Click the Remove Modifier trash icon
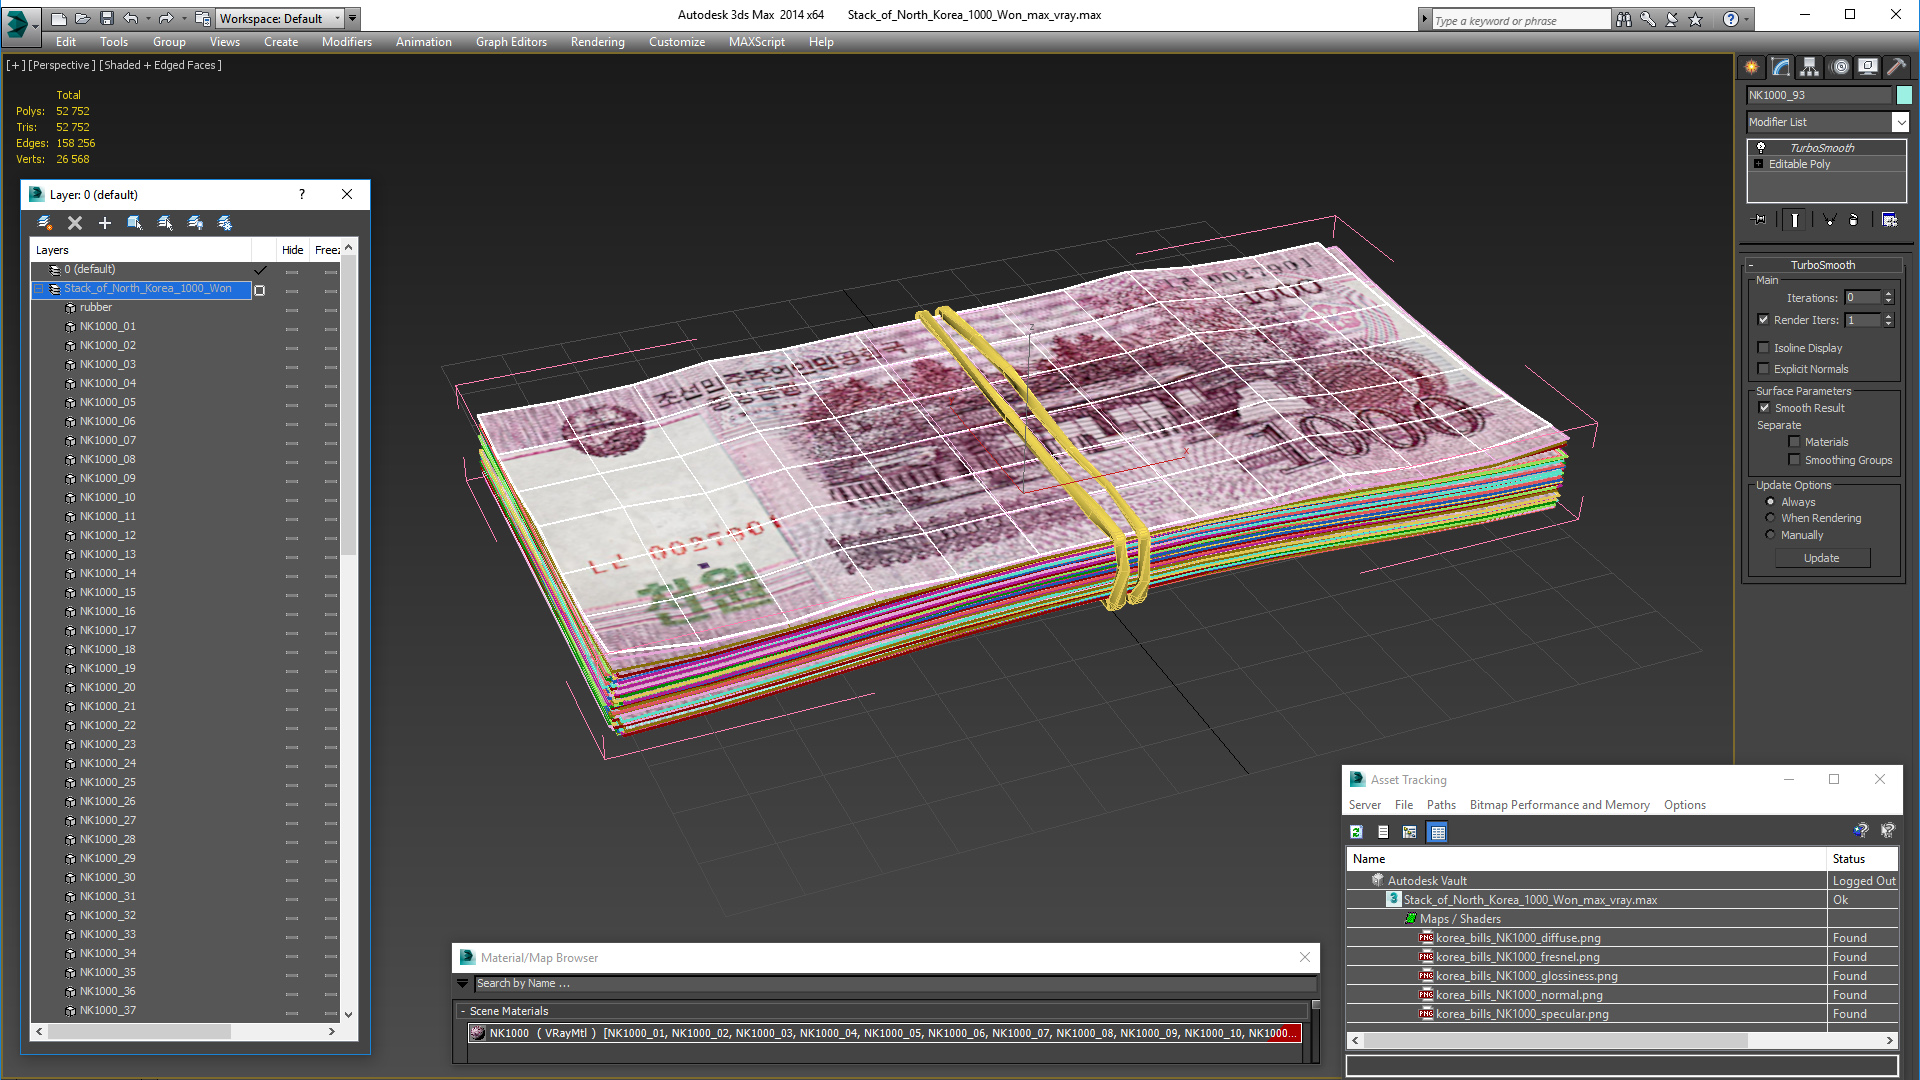1920x1080 pixels. tap(1854, 220)
